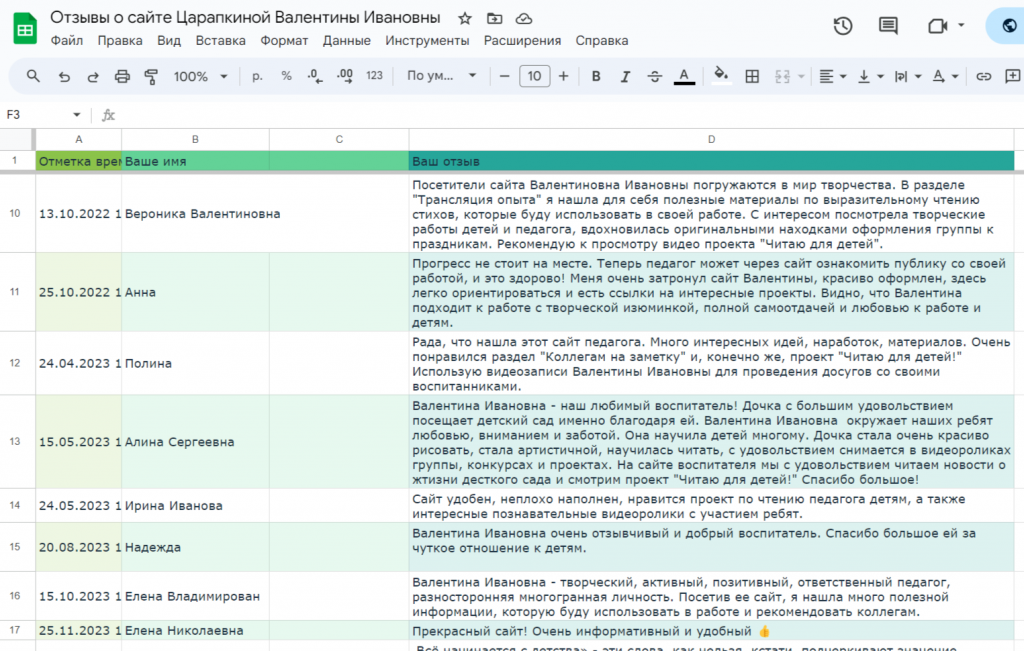Expand the font family dropdown
1024x651 pixels.
pos(441,76)
